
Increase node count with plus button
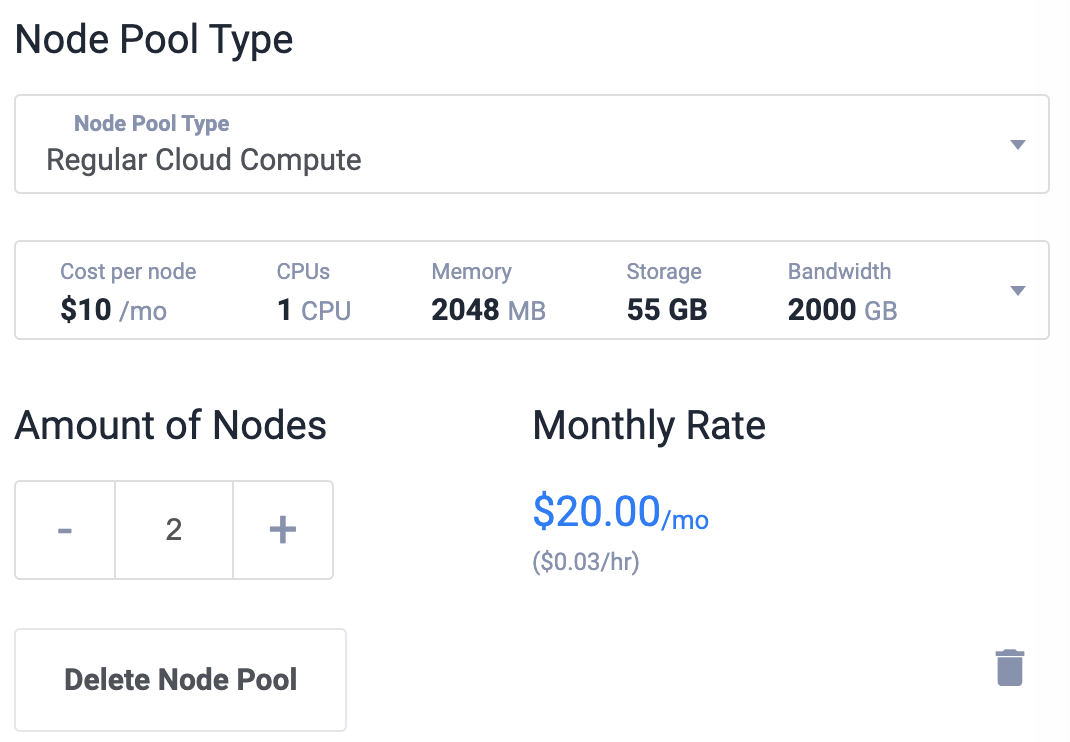[x=283, y=530]
